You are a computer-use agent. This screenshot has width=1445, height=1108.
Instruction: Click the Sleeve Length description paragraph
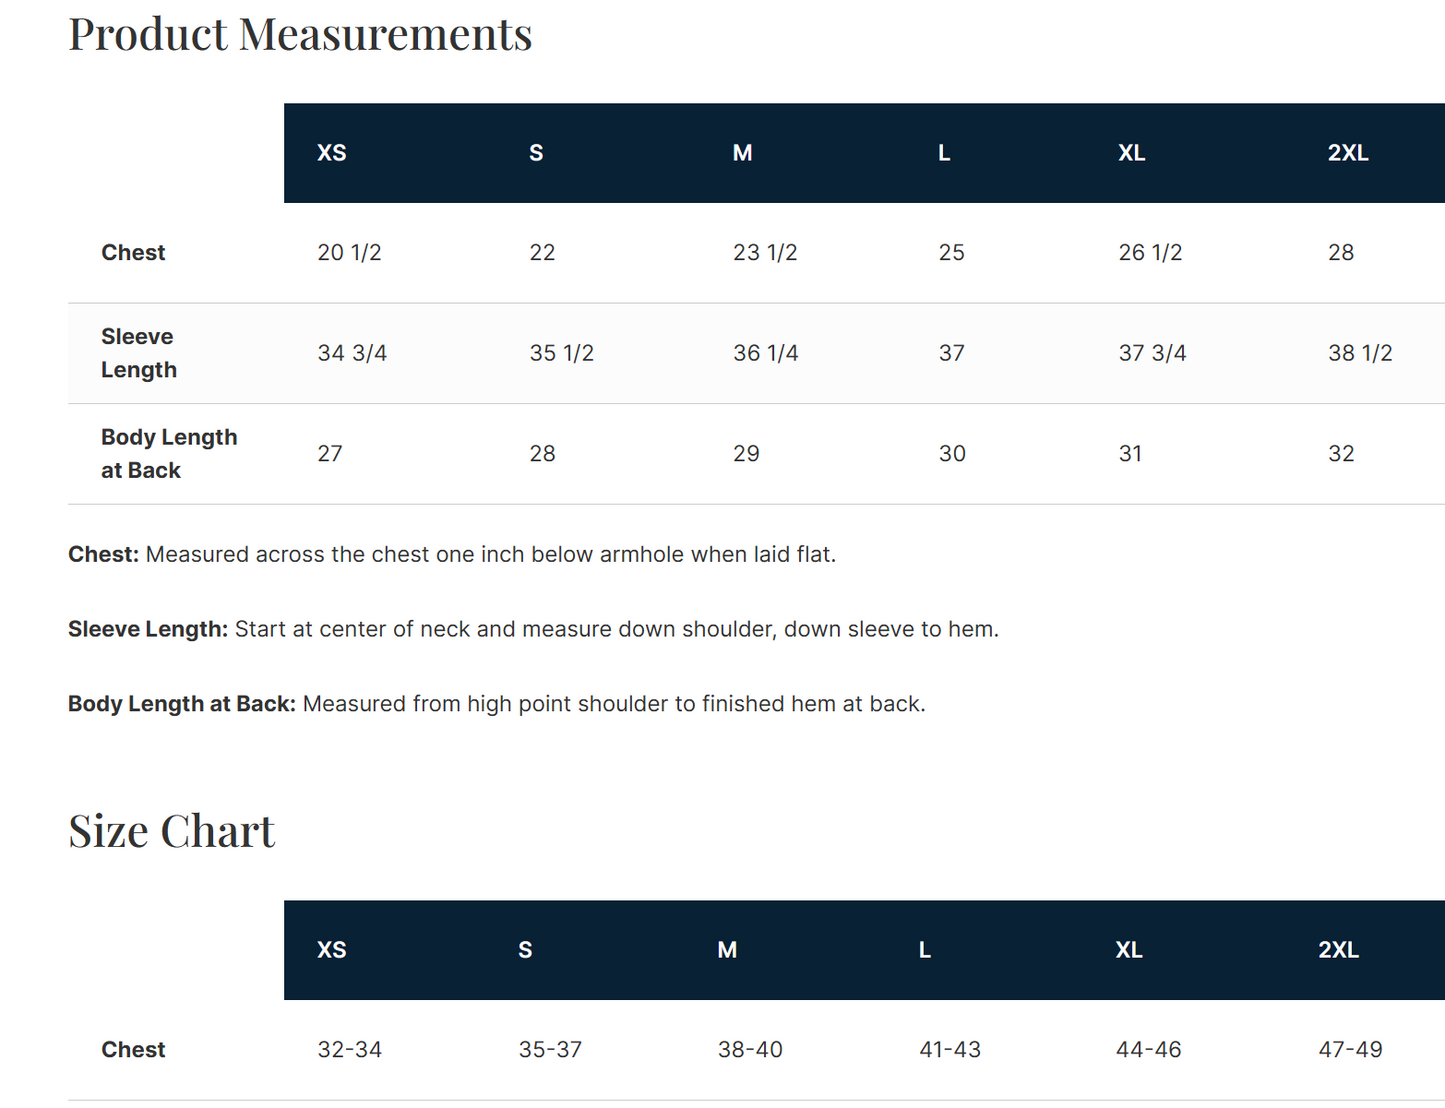click(x=534, y=630)
